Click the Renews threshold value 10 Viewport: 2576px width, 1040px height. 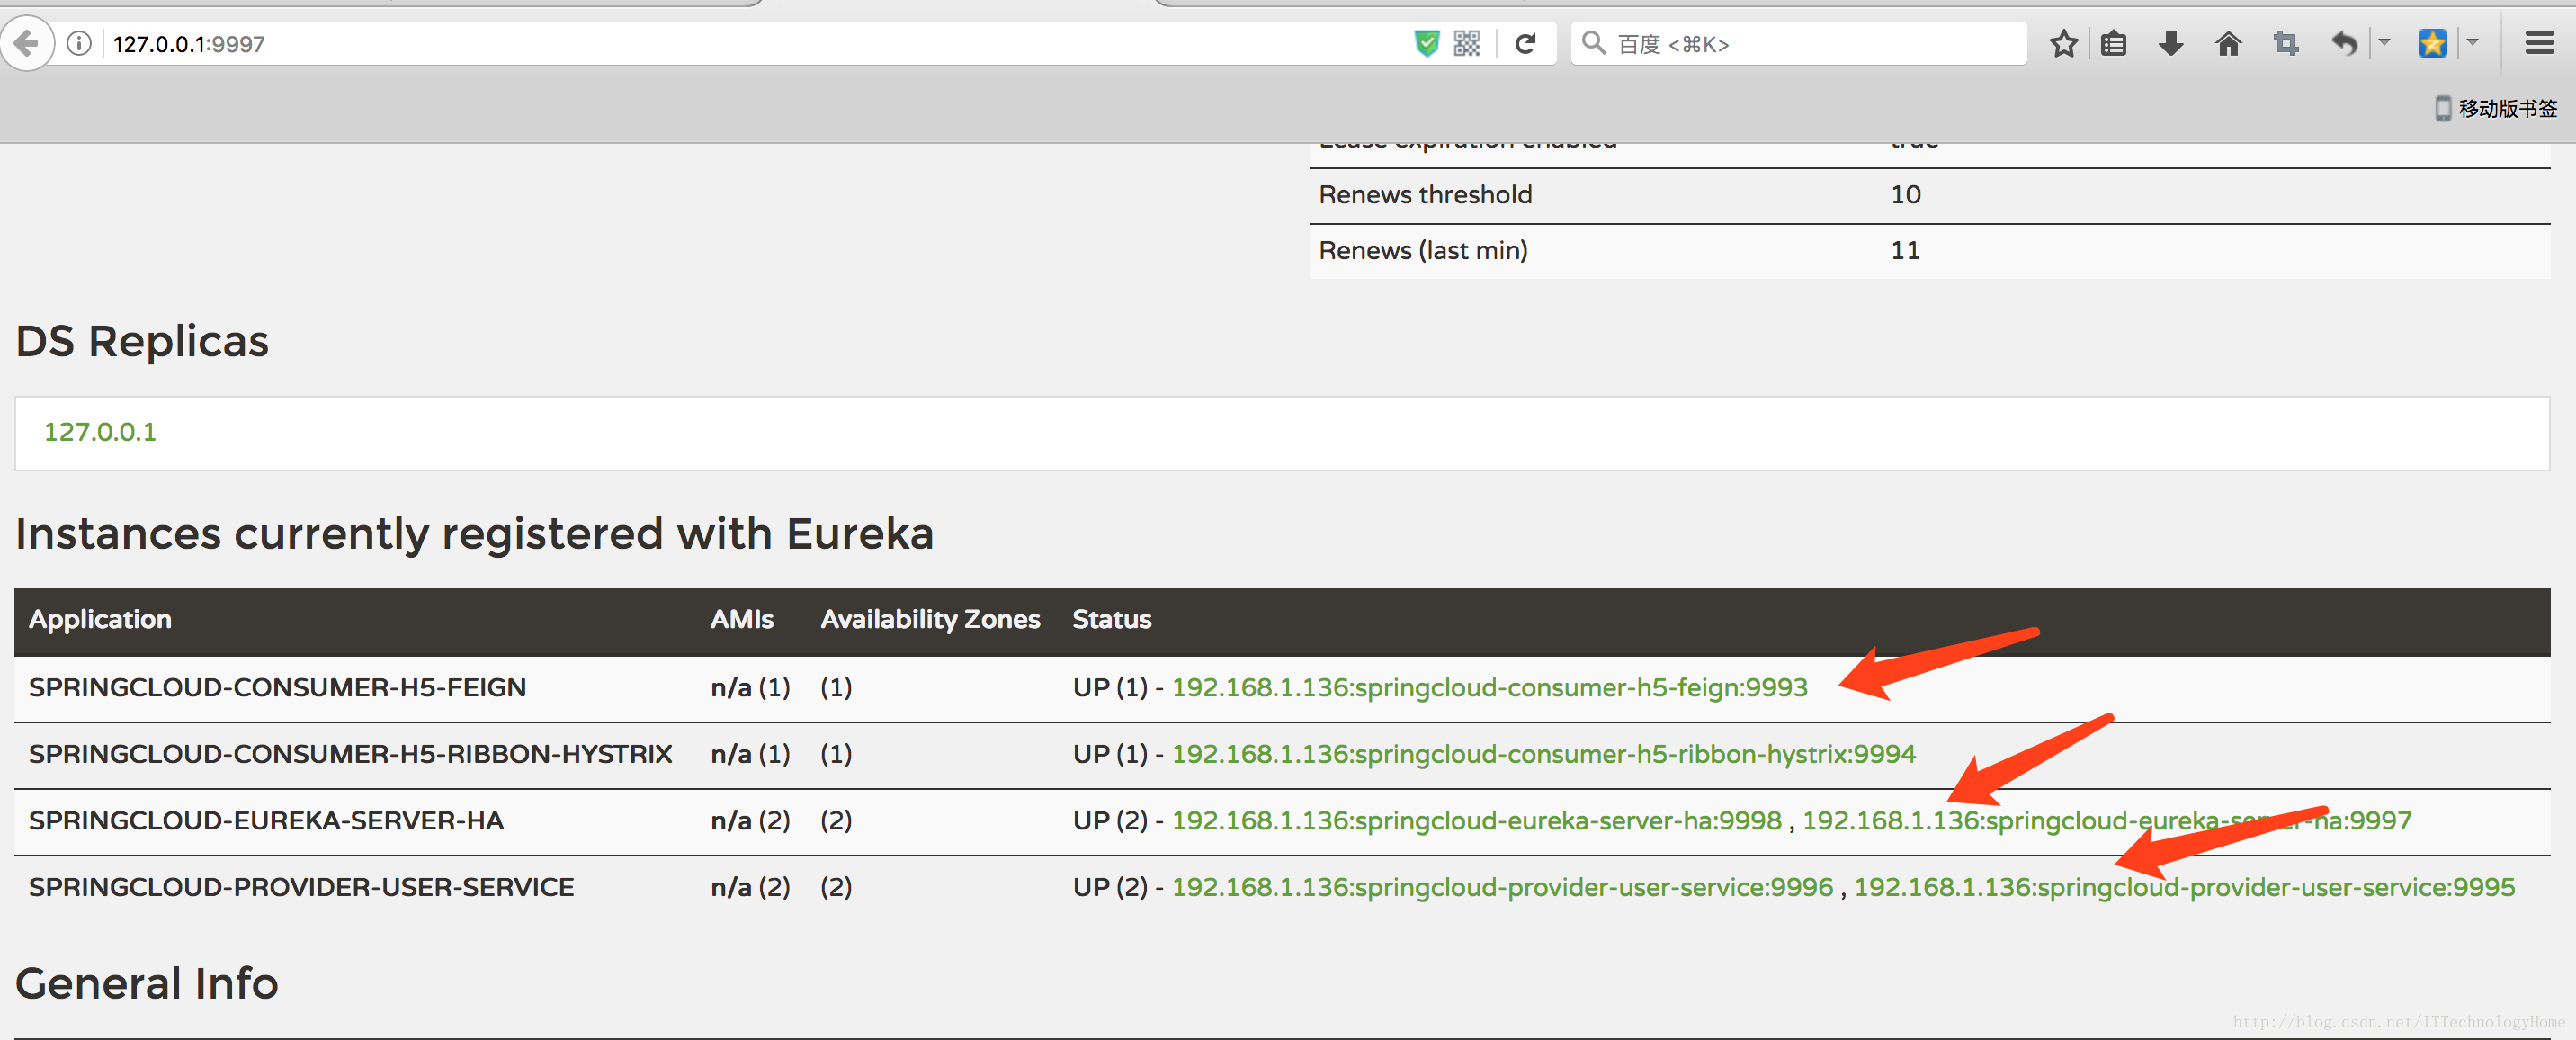[1905, 194]
